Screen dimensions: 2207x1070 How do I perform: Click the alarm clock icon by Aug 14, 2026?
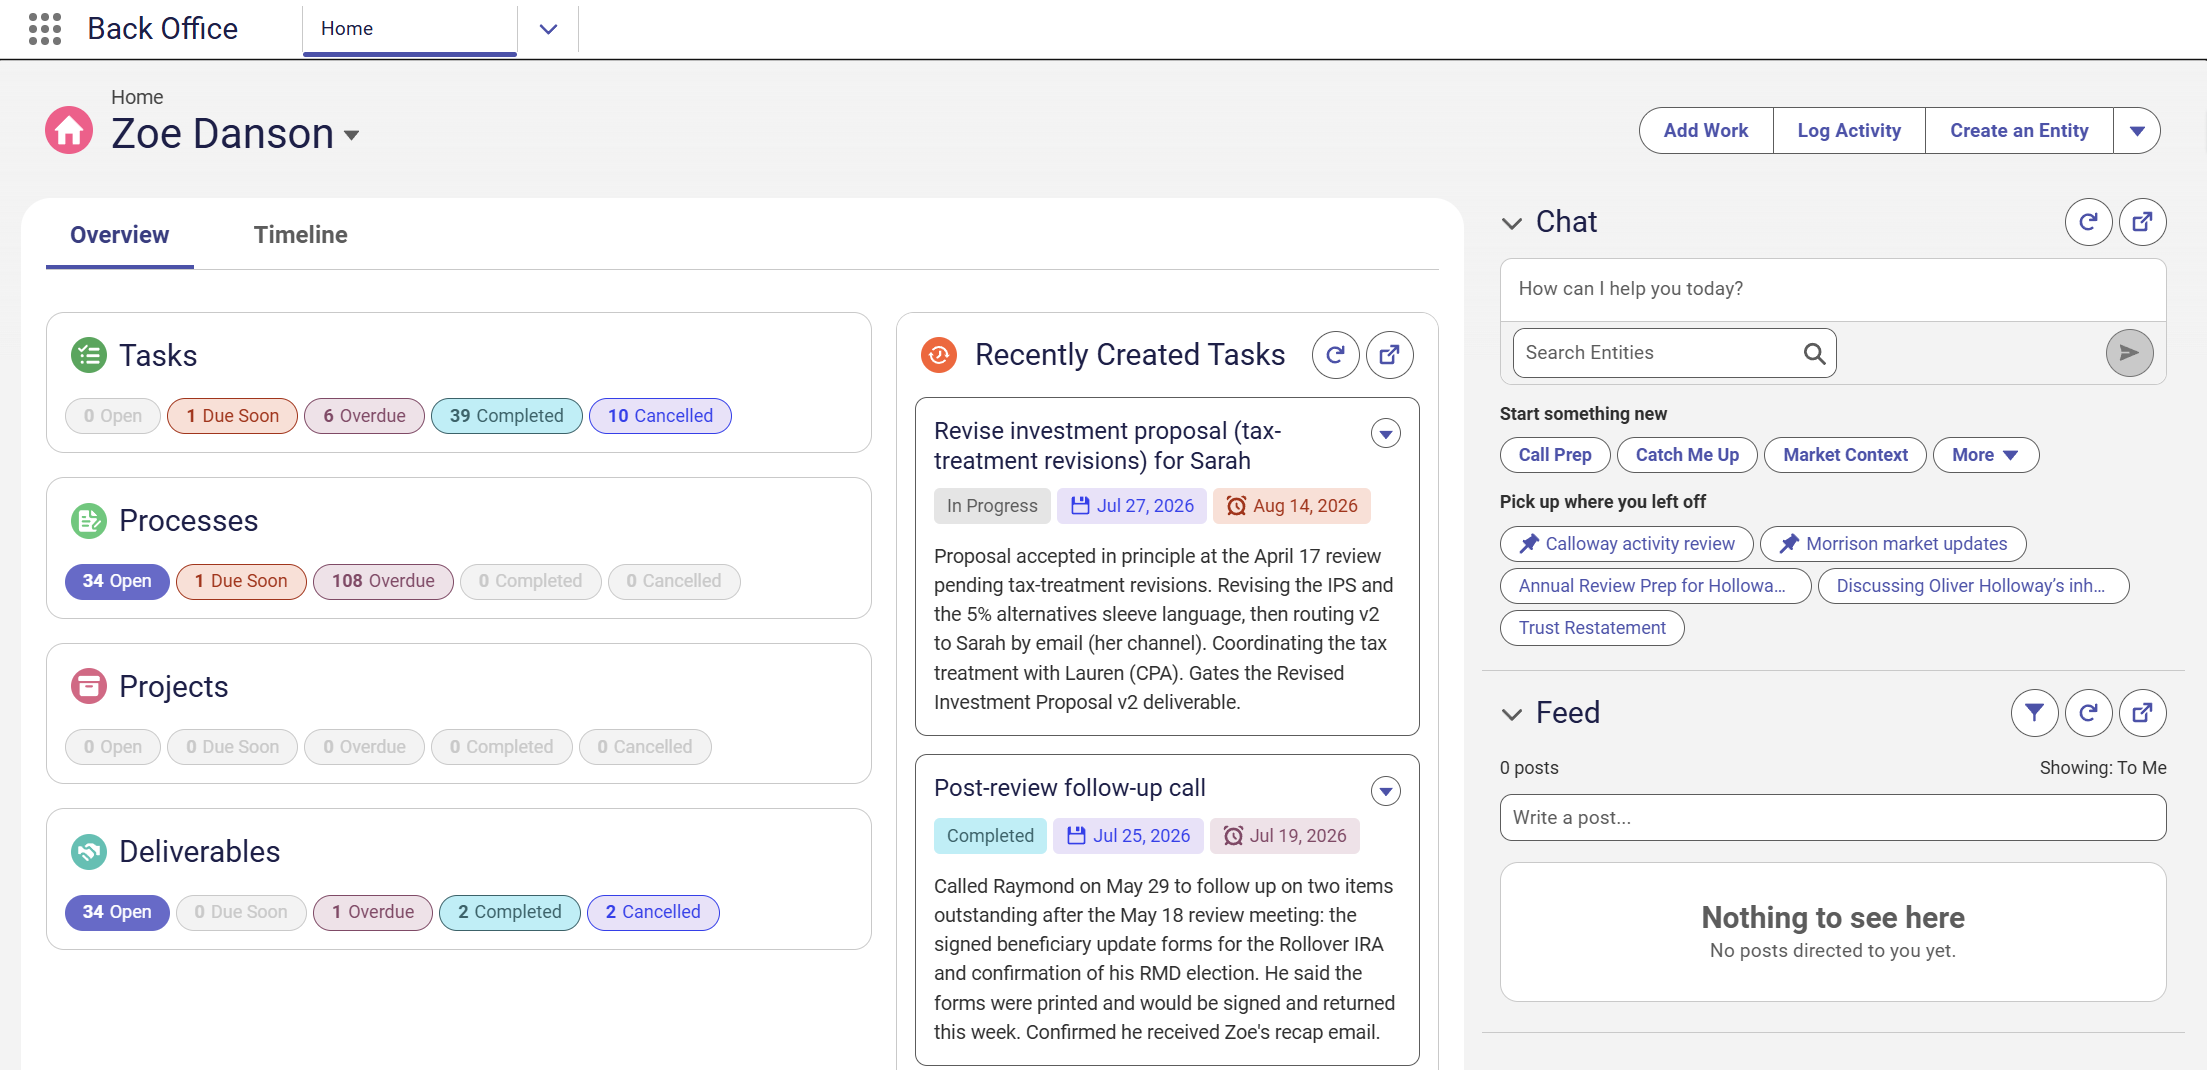tap(1236, 506)
